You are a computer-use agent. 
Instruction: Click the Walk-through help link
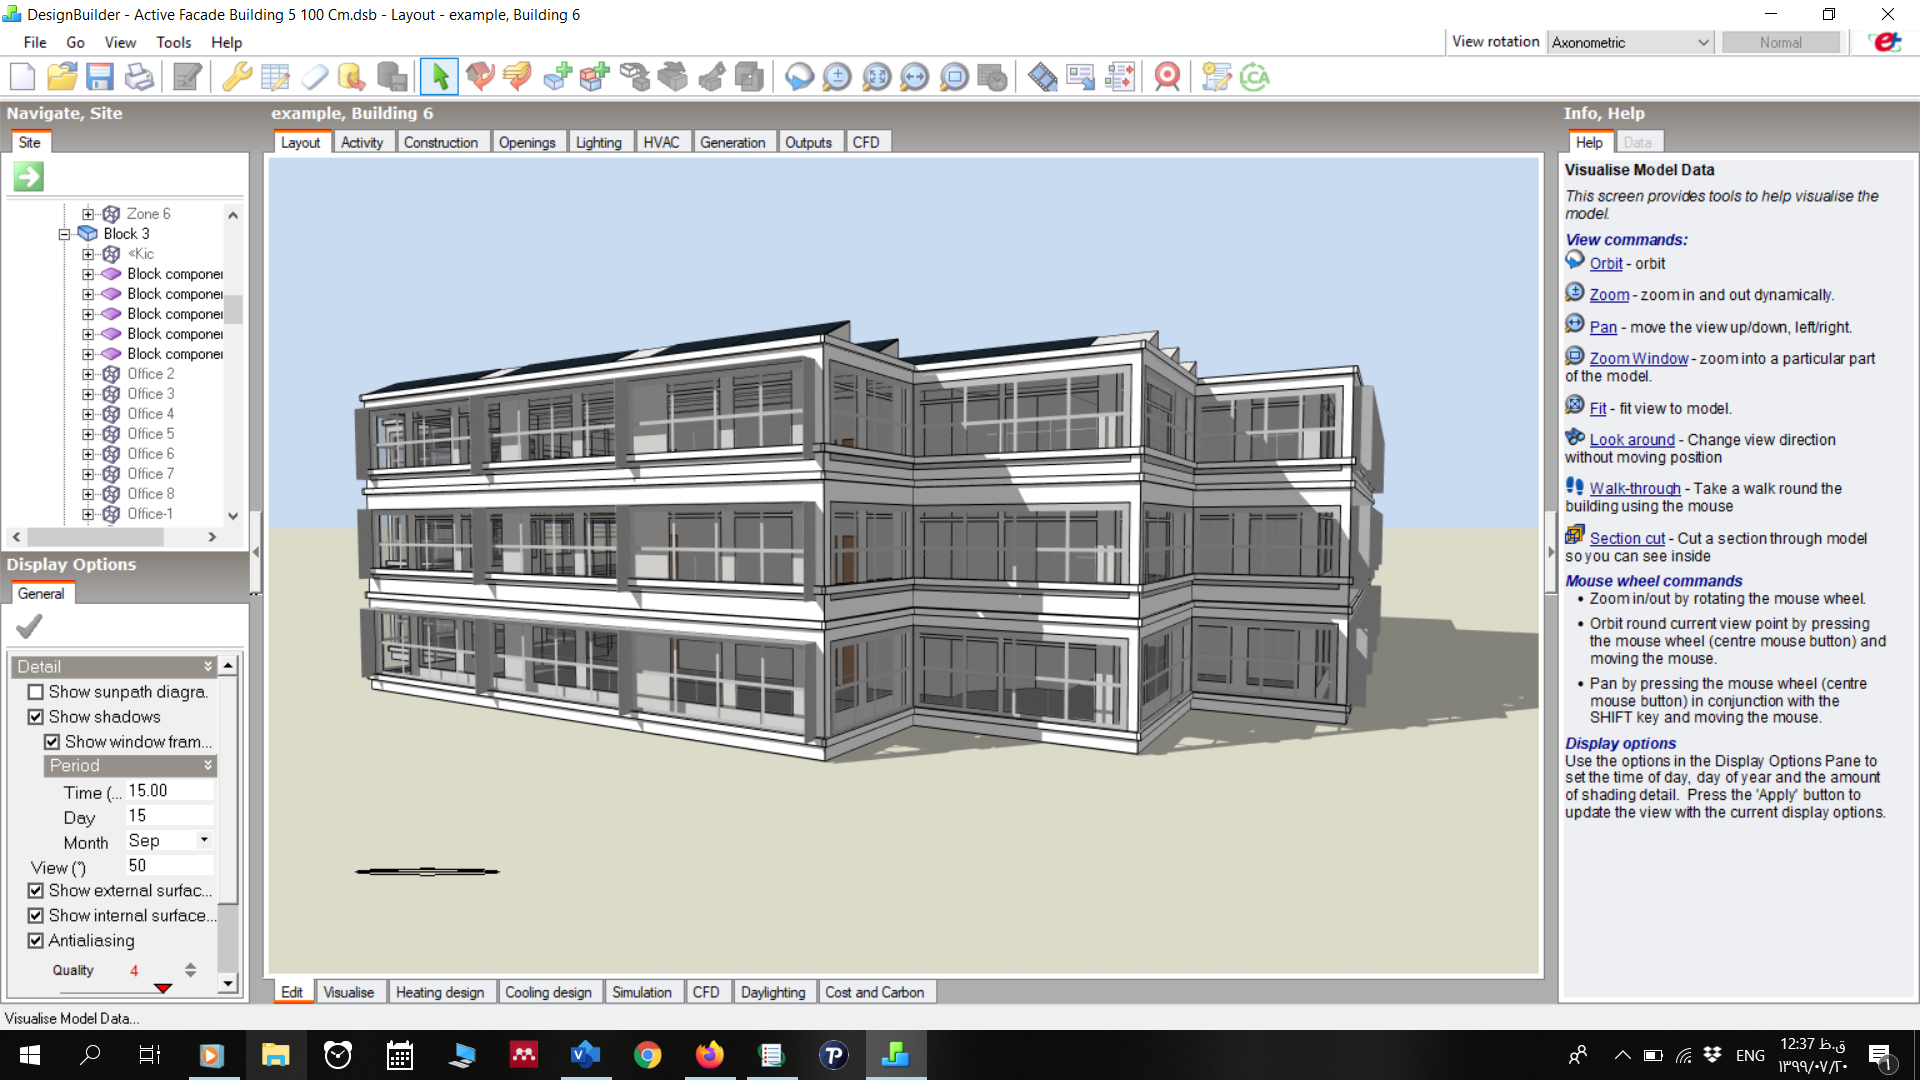pyautogui.click(x=1635, y=488)
